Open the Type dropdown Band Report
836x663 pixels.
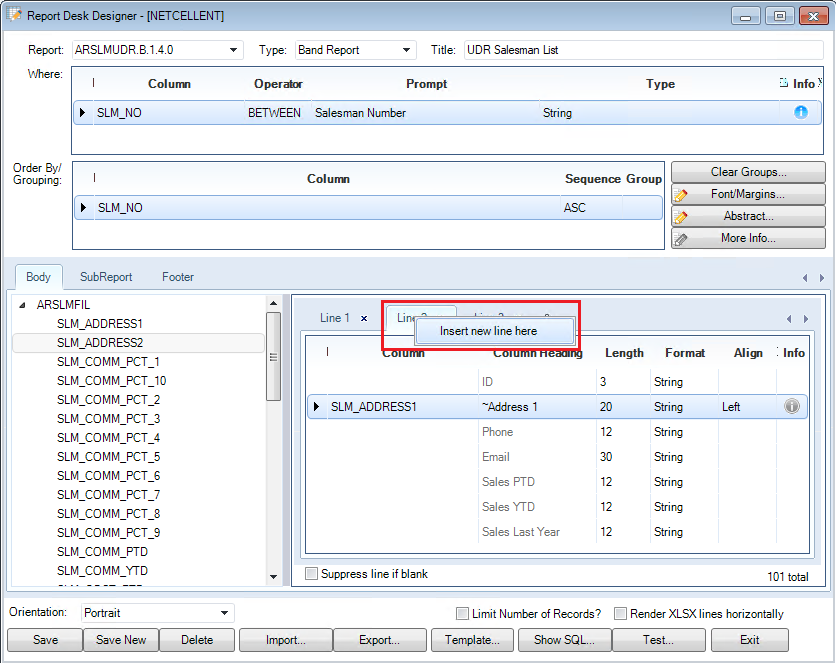(x=406, y=50)
